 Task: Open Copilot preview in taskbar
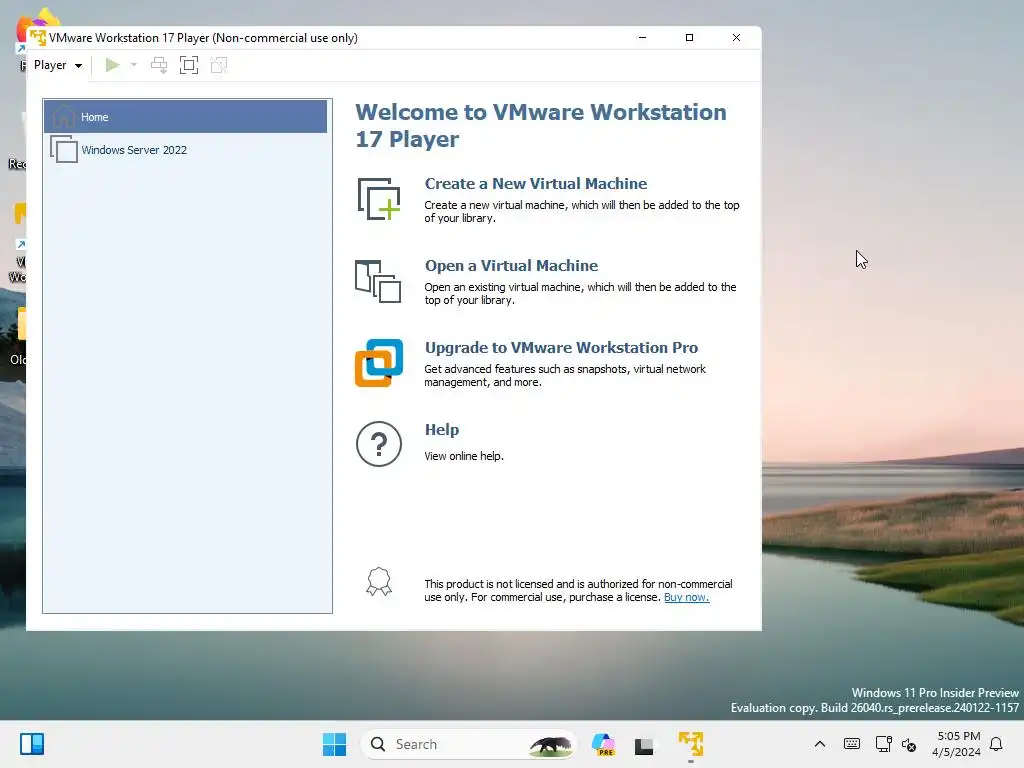coord(603,744)
